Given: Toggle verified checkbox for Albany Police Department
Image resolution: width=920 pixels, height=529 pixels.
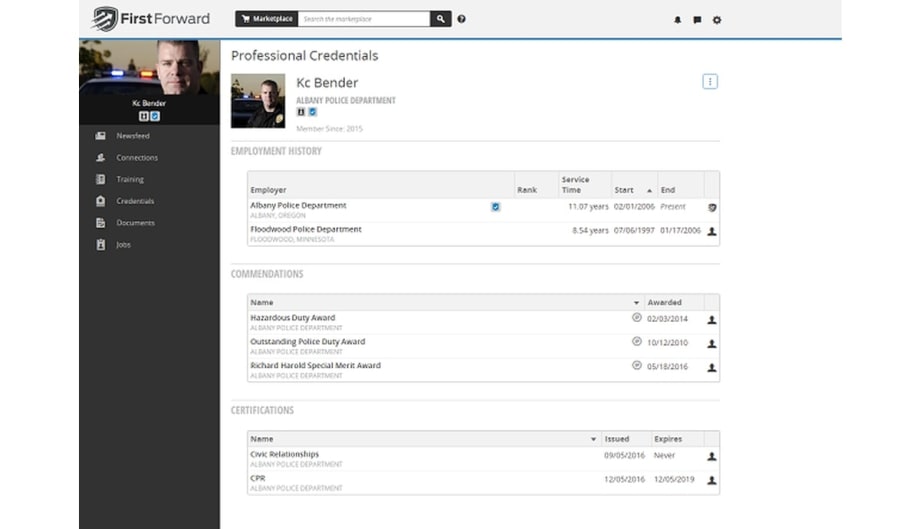Looking at the screenshot, I should tap(496, 207).
